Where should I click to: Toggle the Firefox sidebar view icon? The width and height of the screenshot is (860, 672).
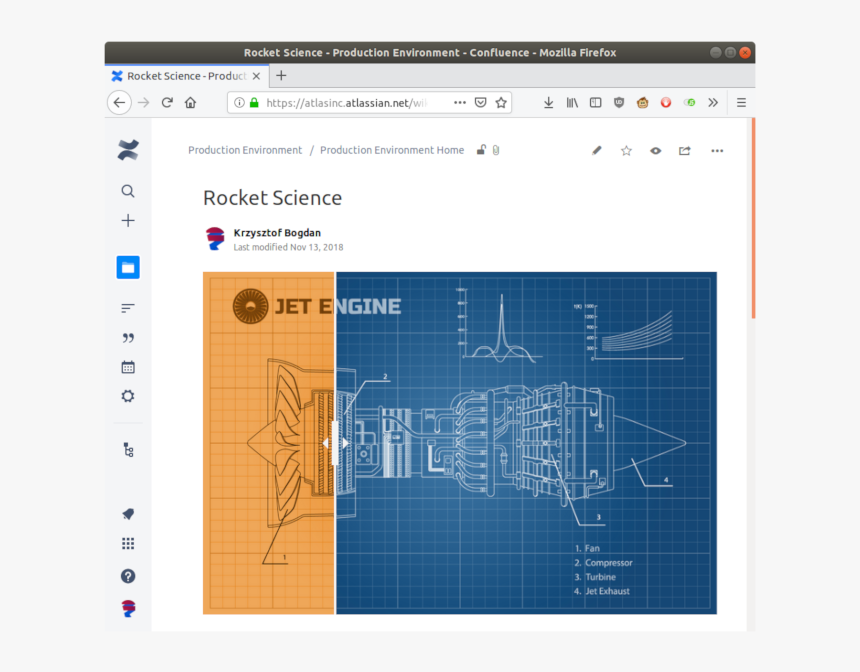click(596, 103)
